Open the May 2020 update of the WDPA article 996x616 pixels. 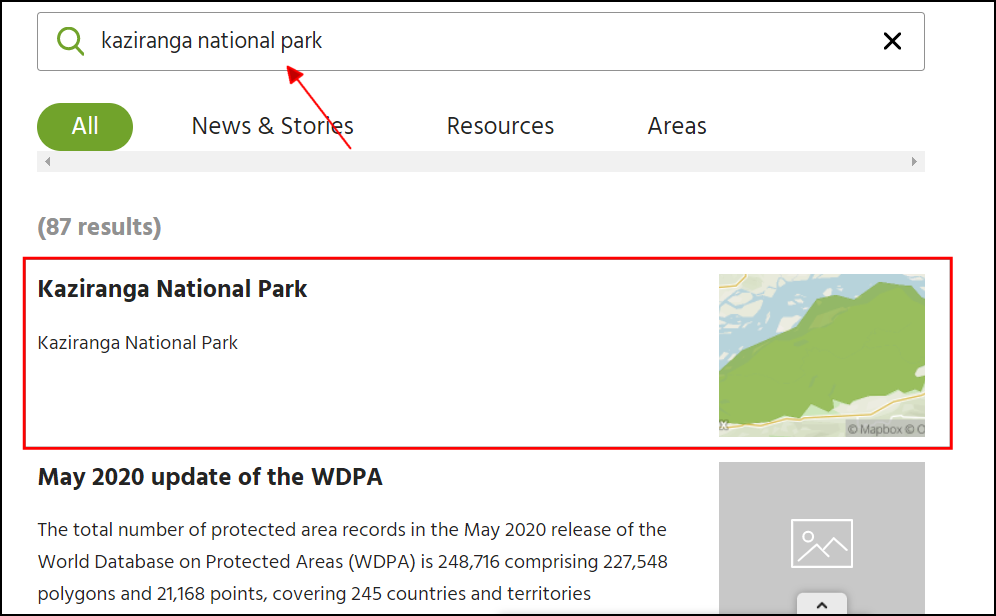click(210, 477)
